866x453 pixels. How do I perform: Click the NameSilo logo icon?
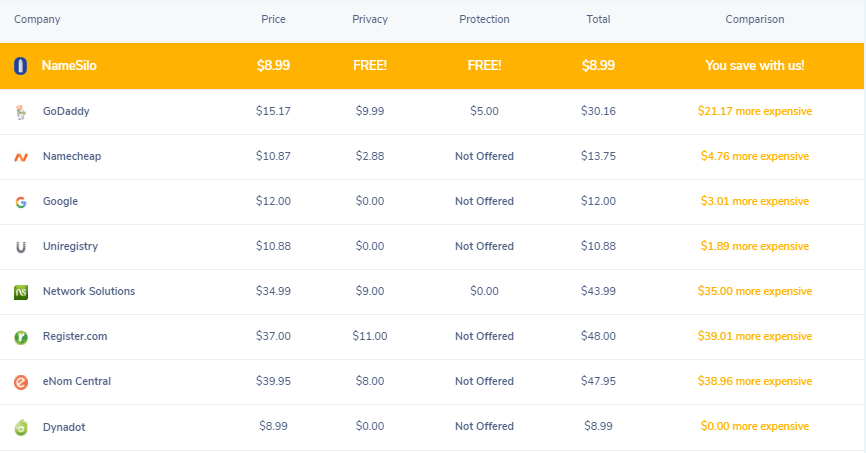tap(20, 66)
